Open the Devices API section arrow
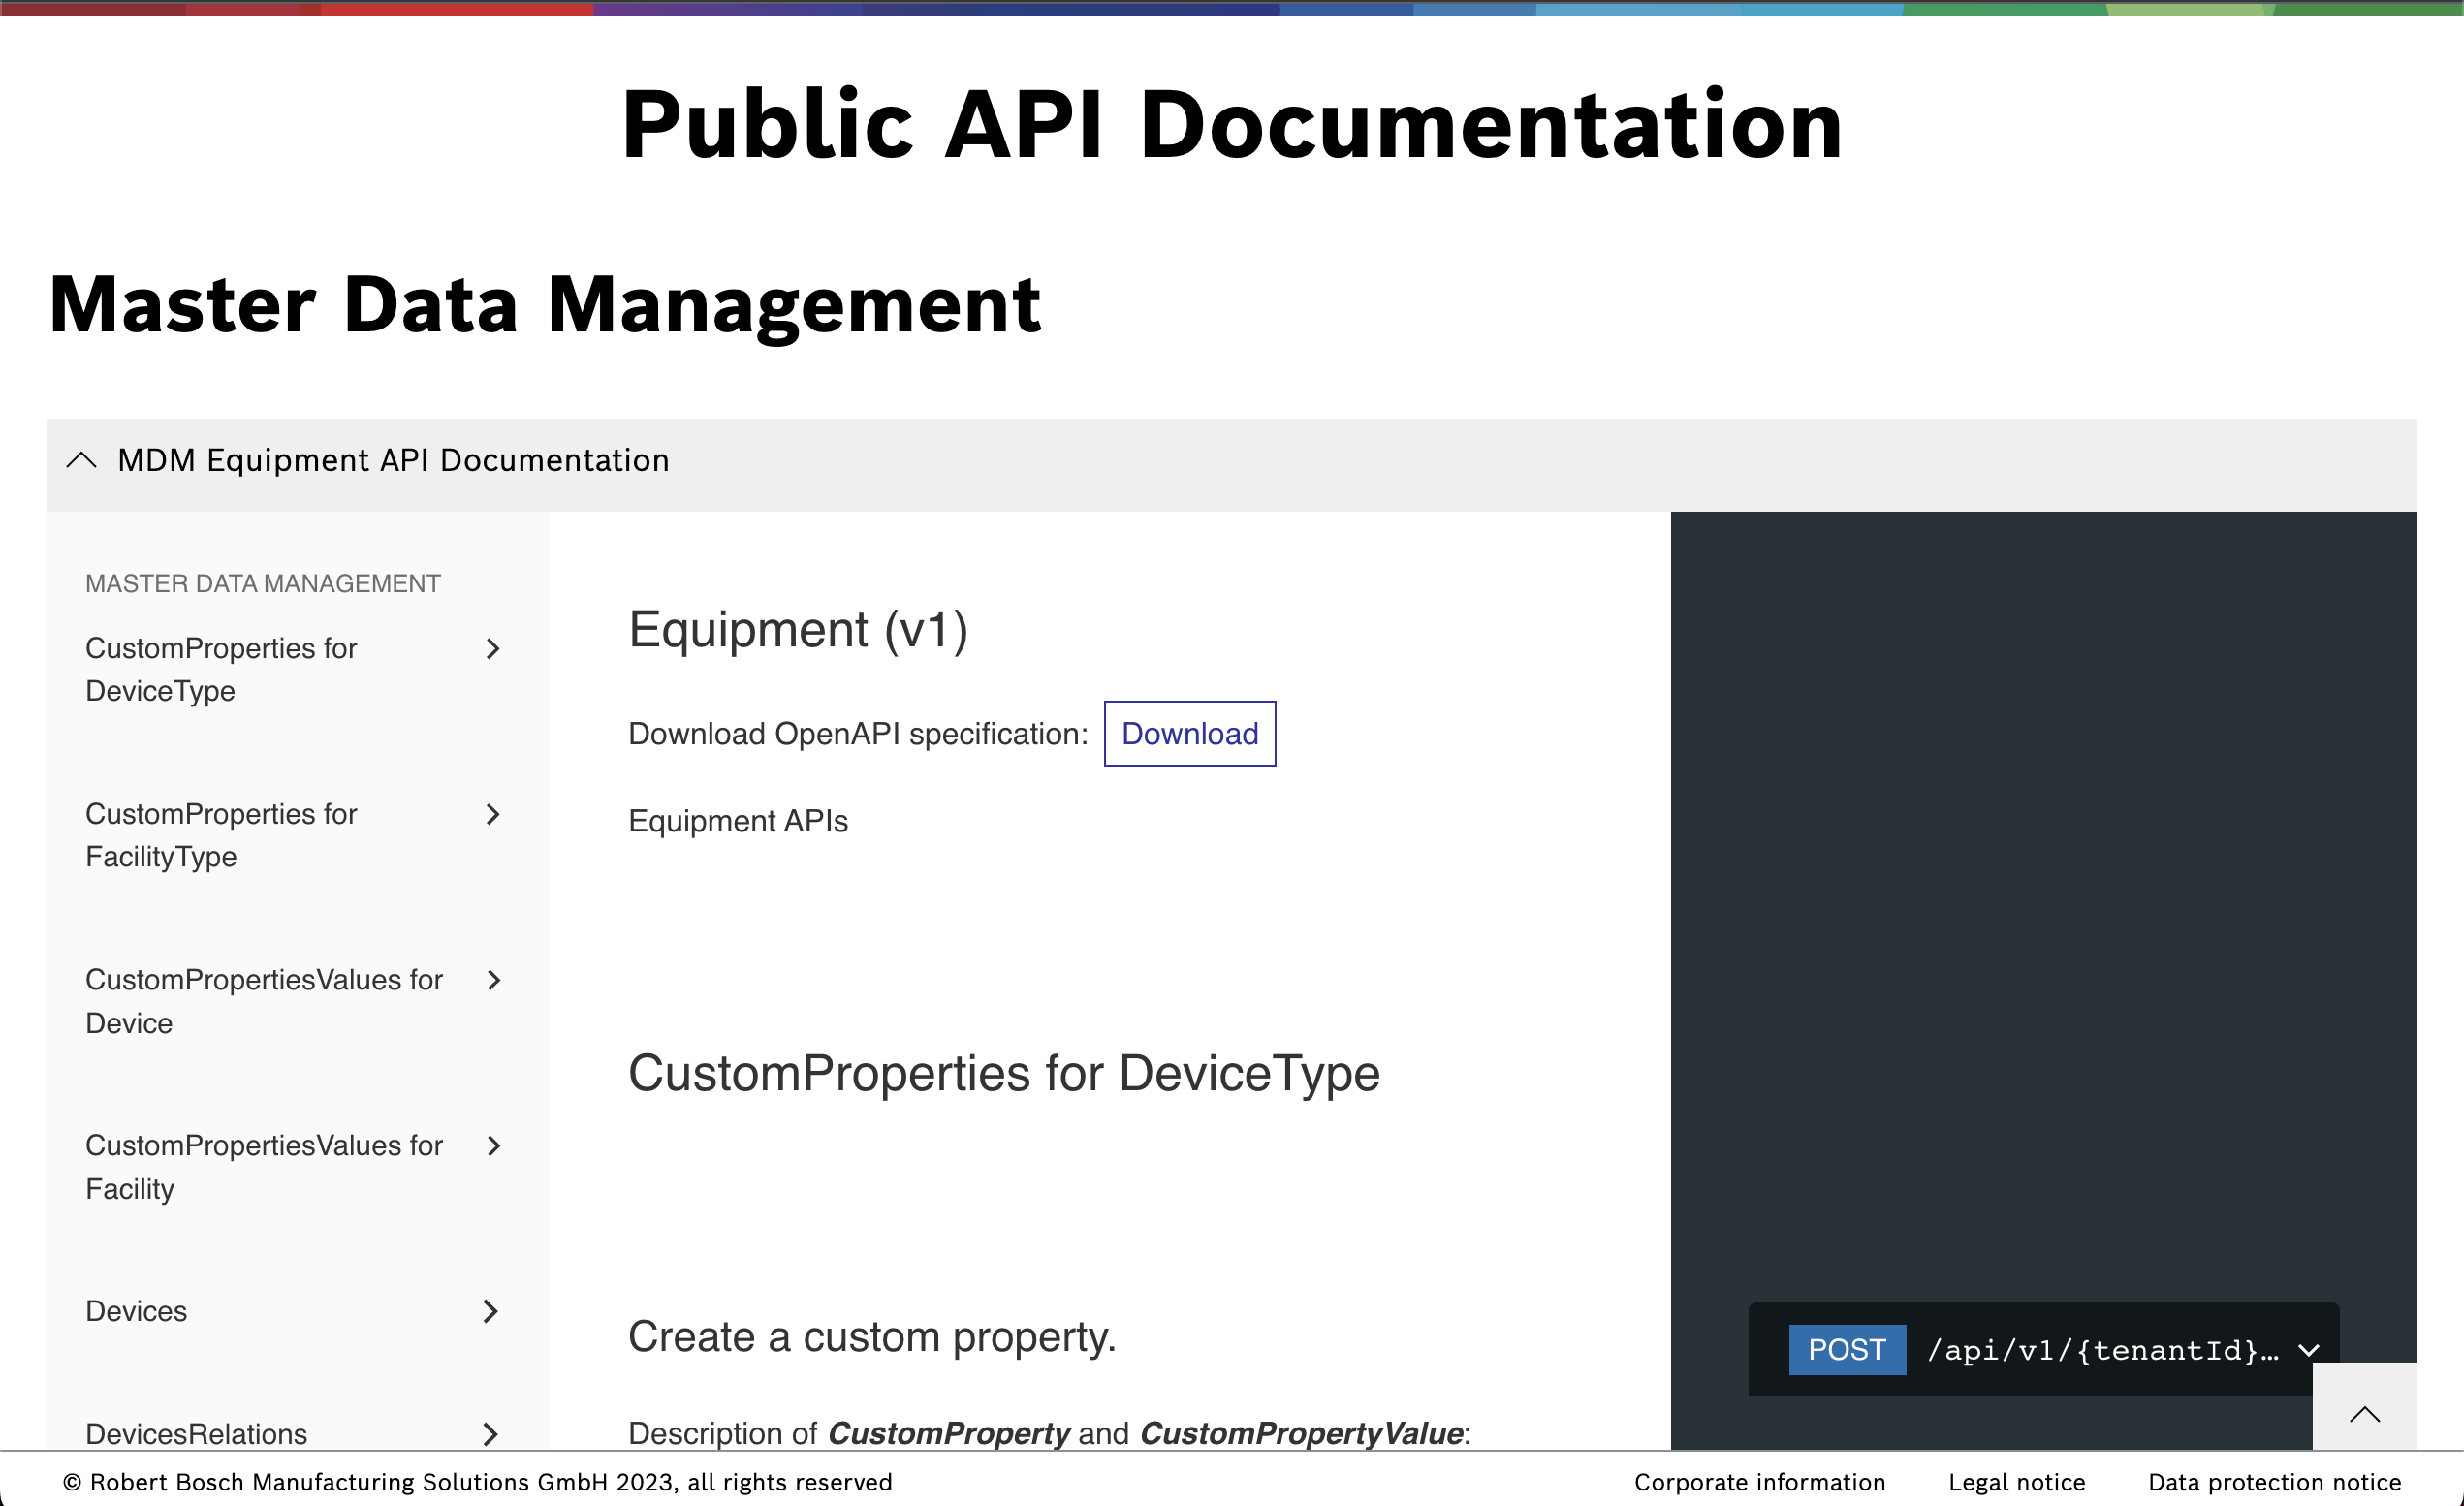Image resolution: width=2464 pixels, height=1506 pixels. pyautogui.click(x=491, y=1311)
